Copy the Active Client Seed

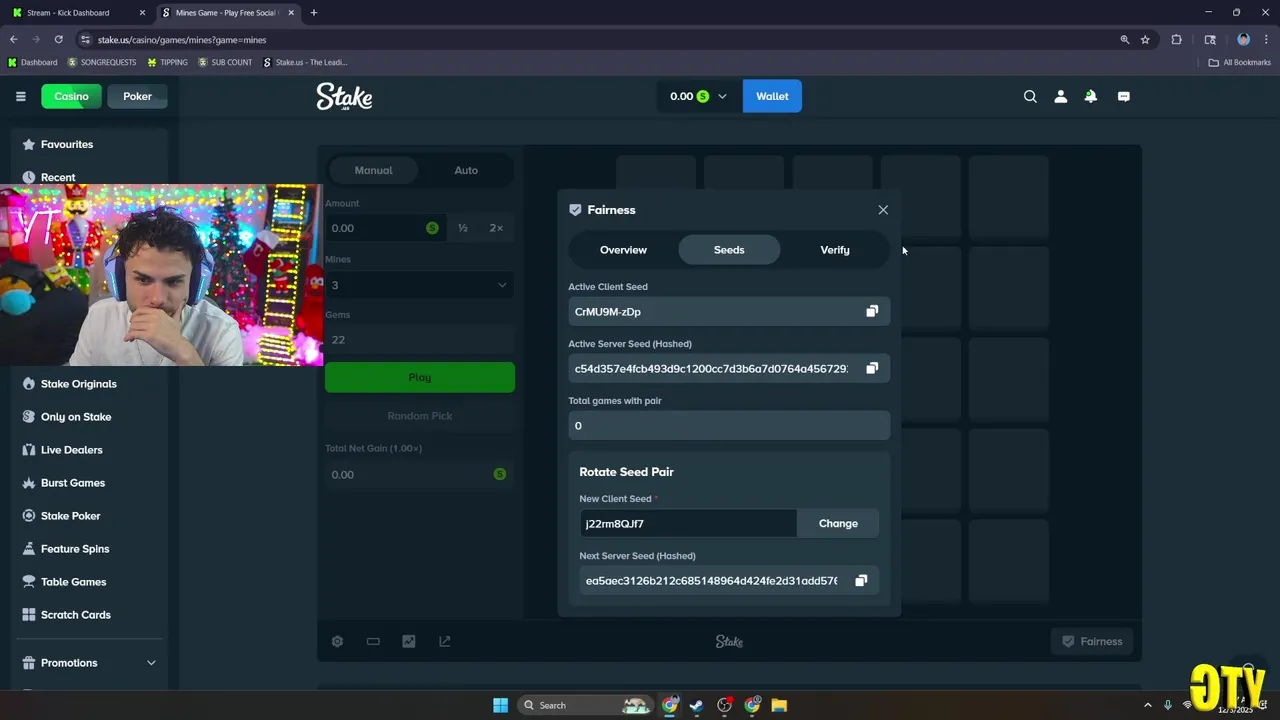tap(872, 312)
